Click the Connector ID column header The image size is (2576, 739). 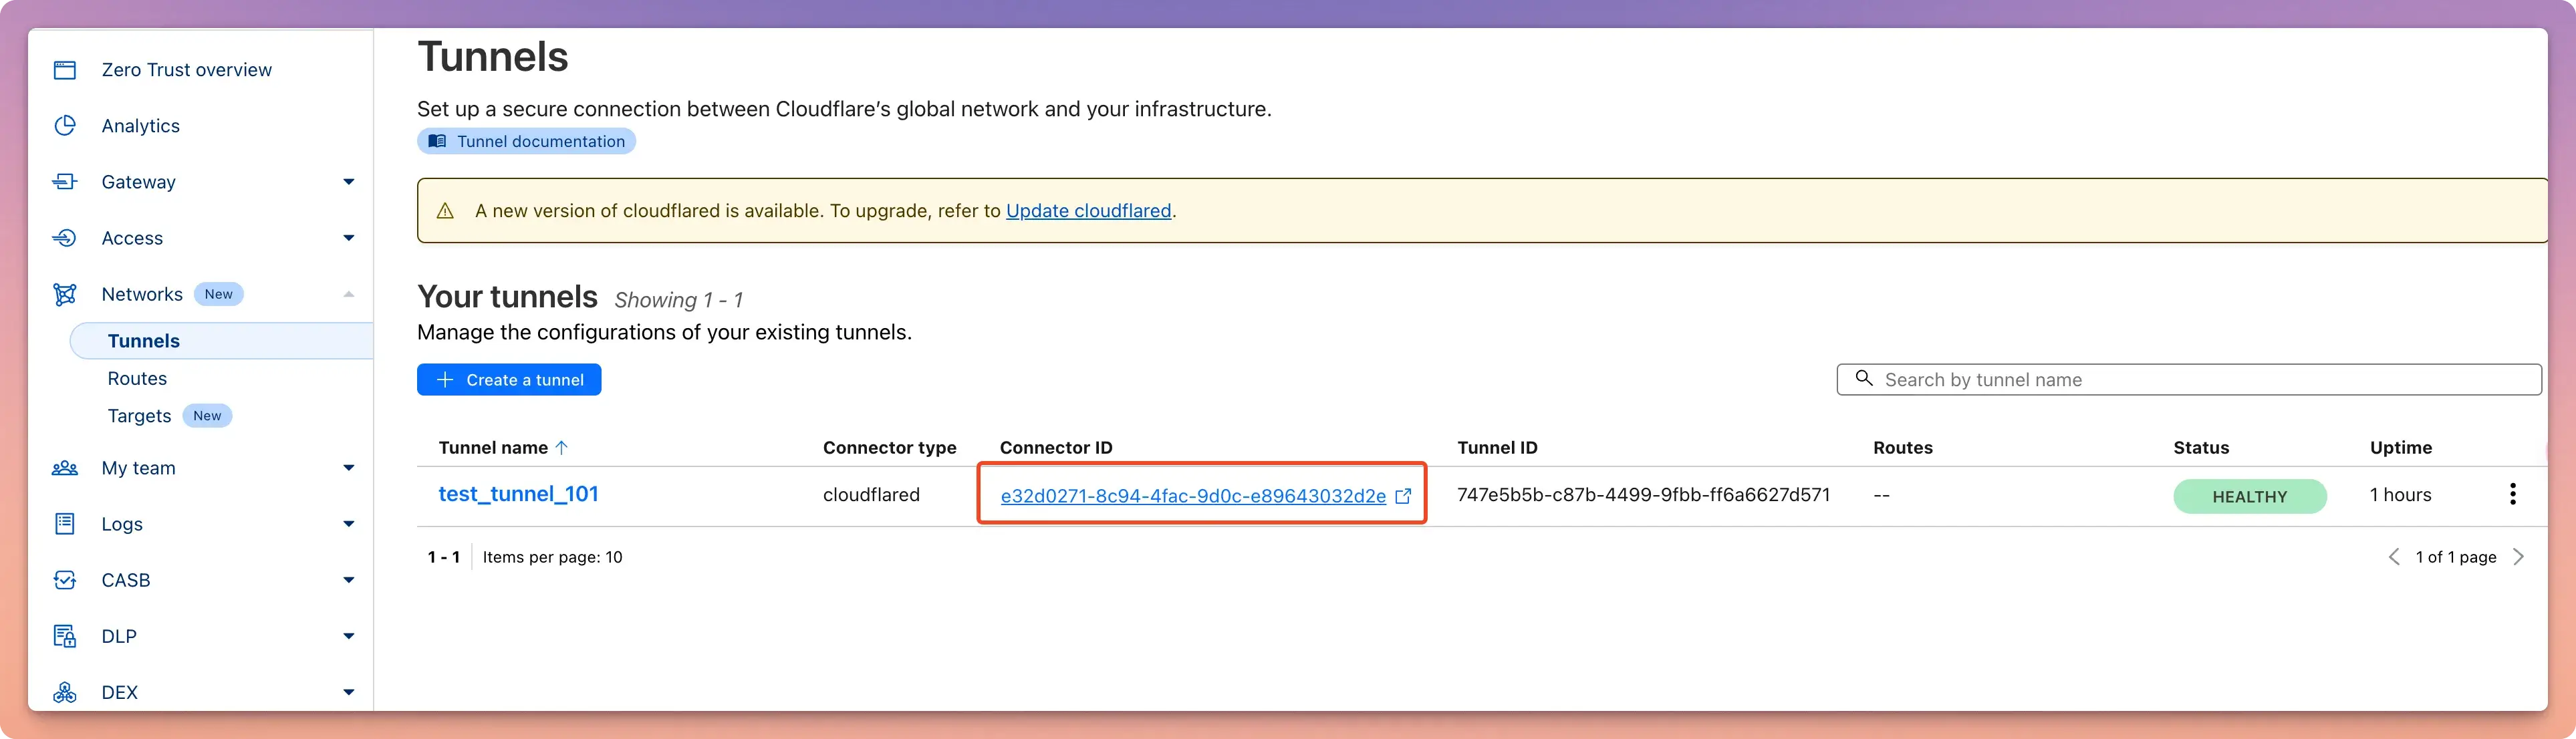[1056, 448]
